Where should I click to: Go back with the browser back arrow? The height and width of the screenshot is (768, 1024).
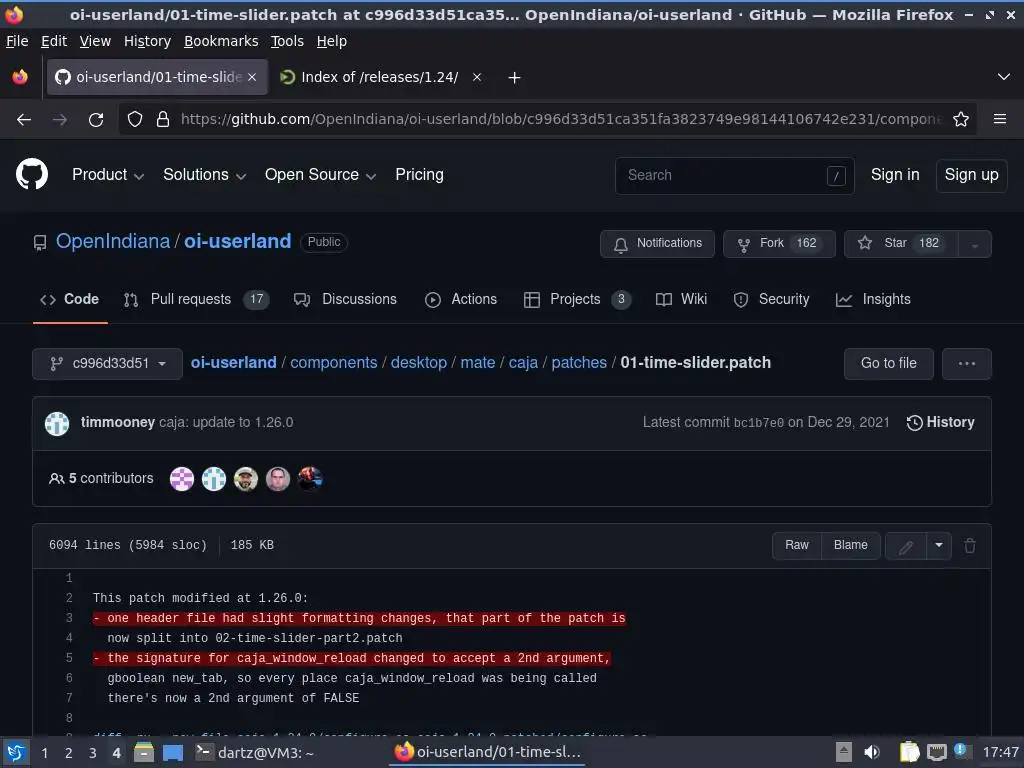(24, 120)
